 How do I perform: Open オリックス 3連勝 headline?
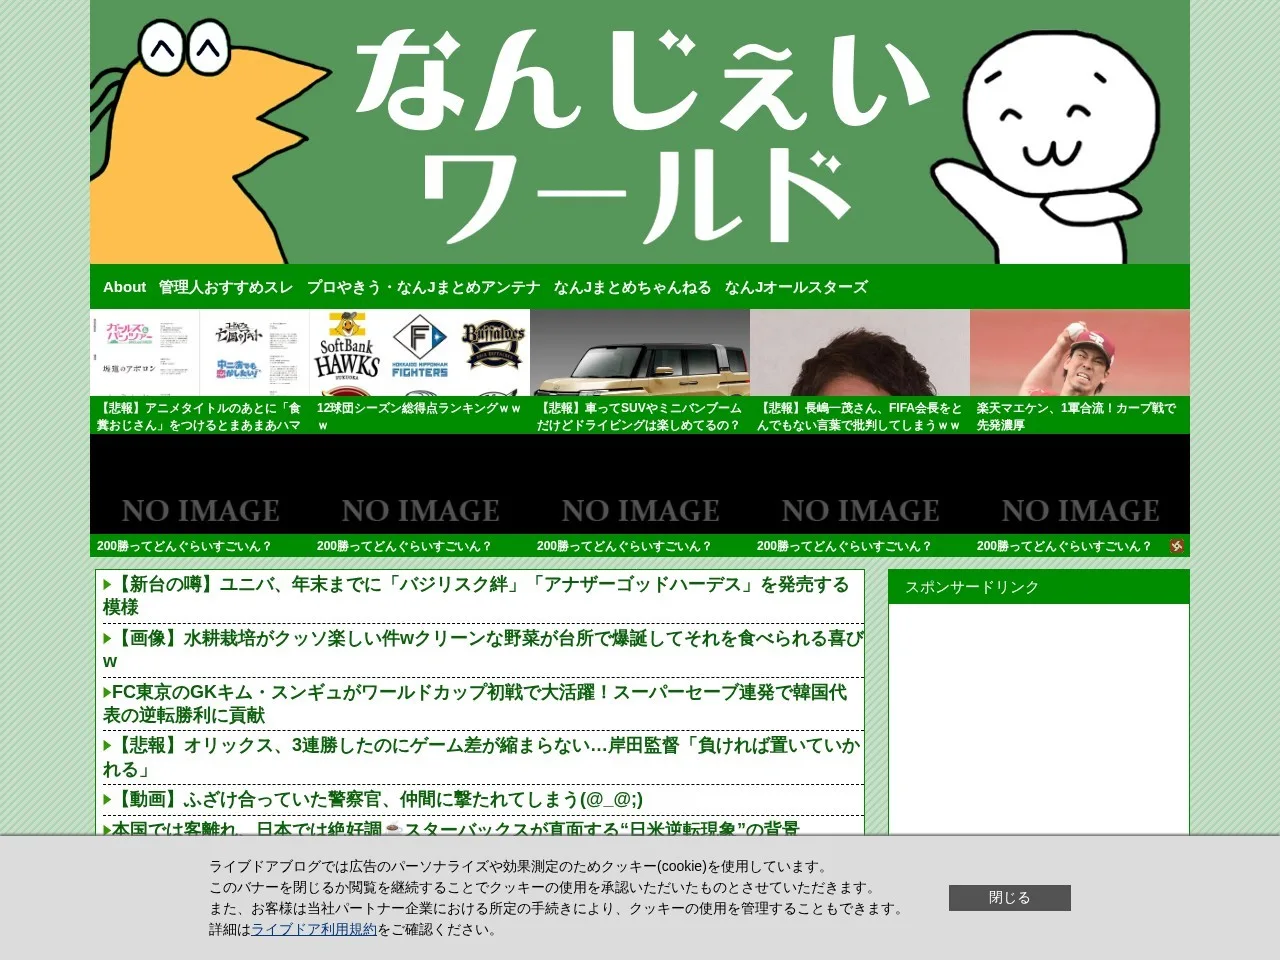tap(482, 758)
